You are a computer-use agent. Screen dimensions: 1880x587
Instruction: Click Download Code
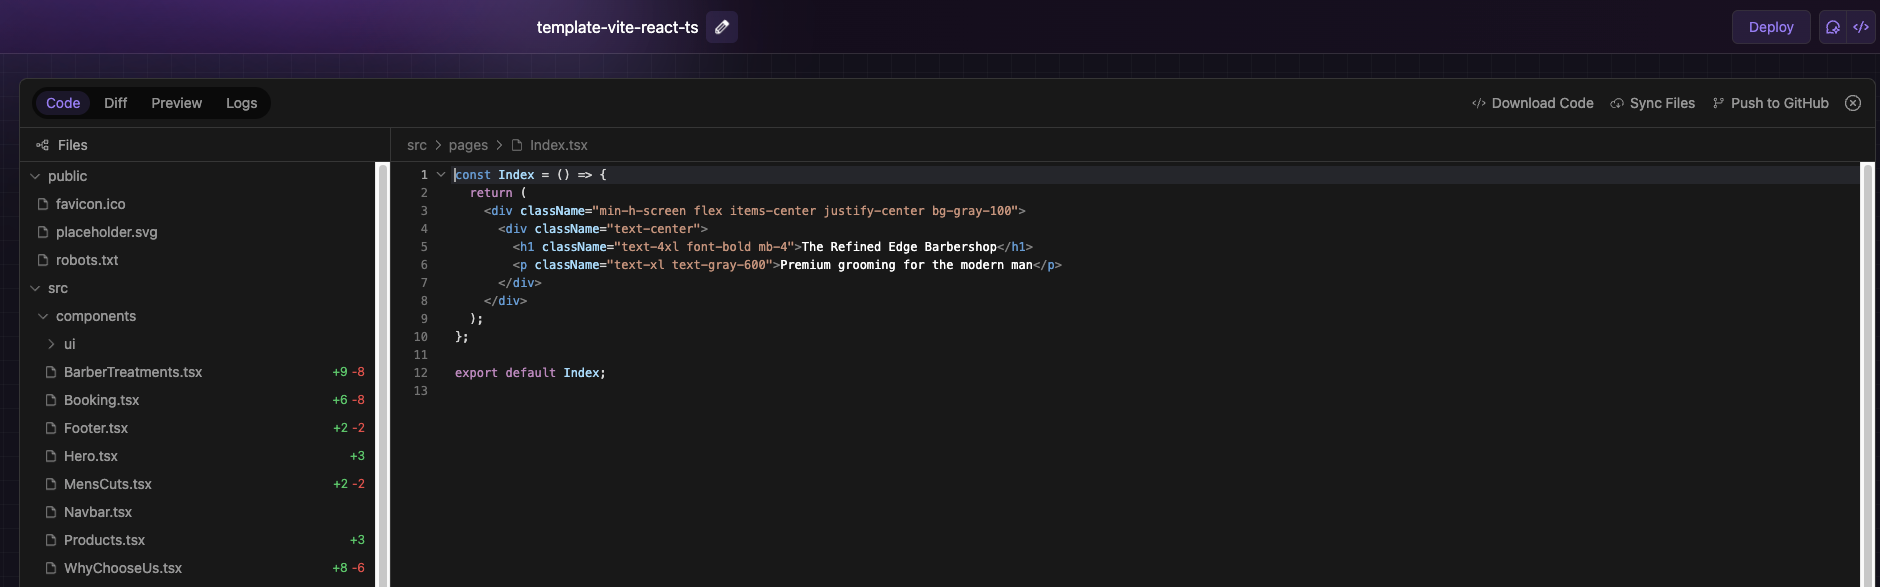coord(1532,103)
